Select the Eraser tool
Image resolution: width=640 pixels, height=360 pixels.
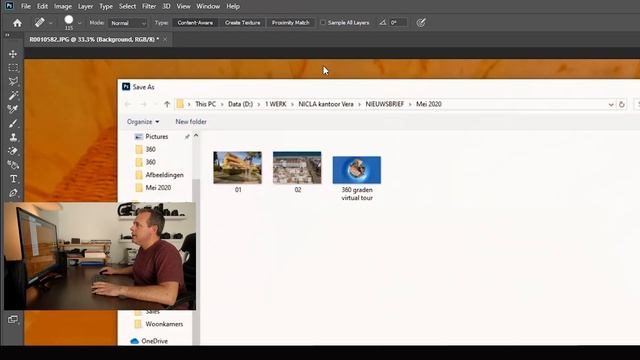tap(13, 151)
